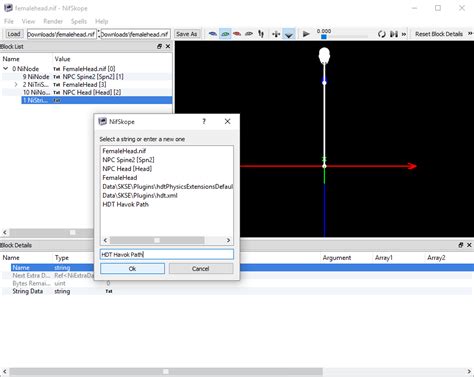Click Reset Block Details

[439, 34]
